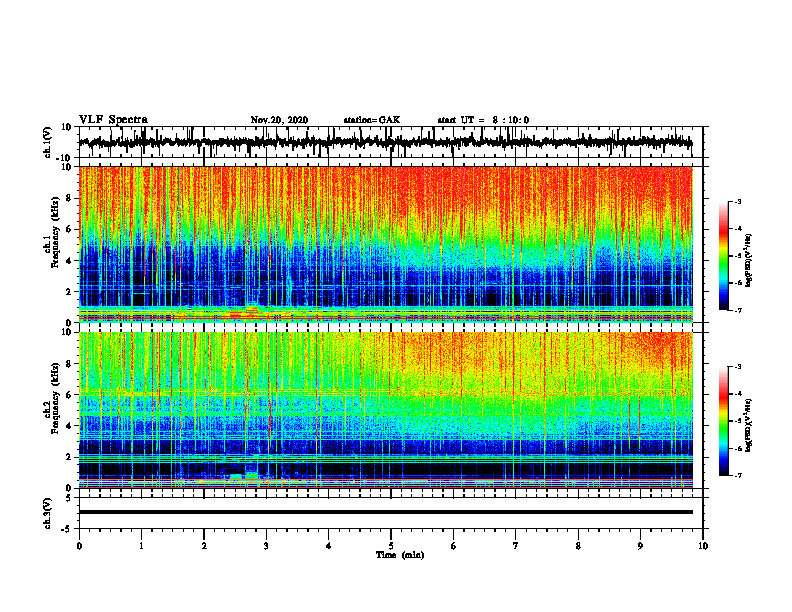Viewport: 792px width, 612px height.
Task: Click the "Time (min)" x-axis label
Action: coord(400,555)
